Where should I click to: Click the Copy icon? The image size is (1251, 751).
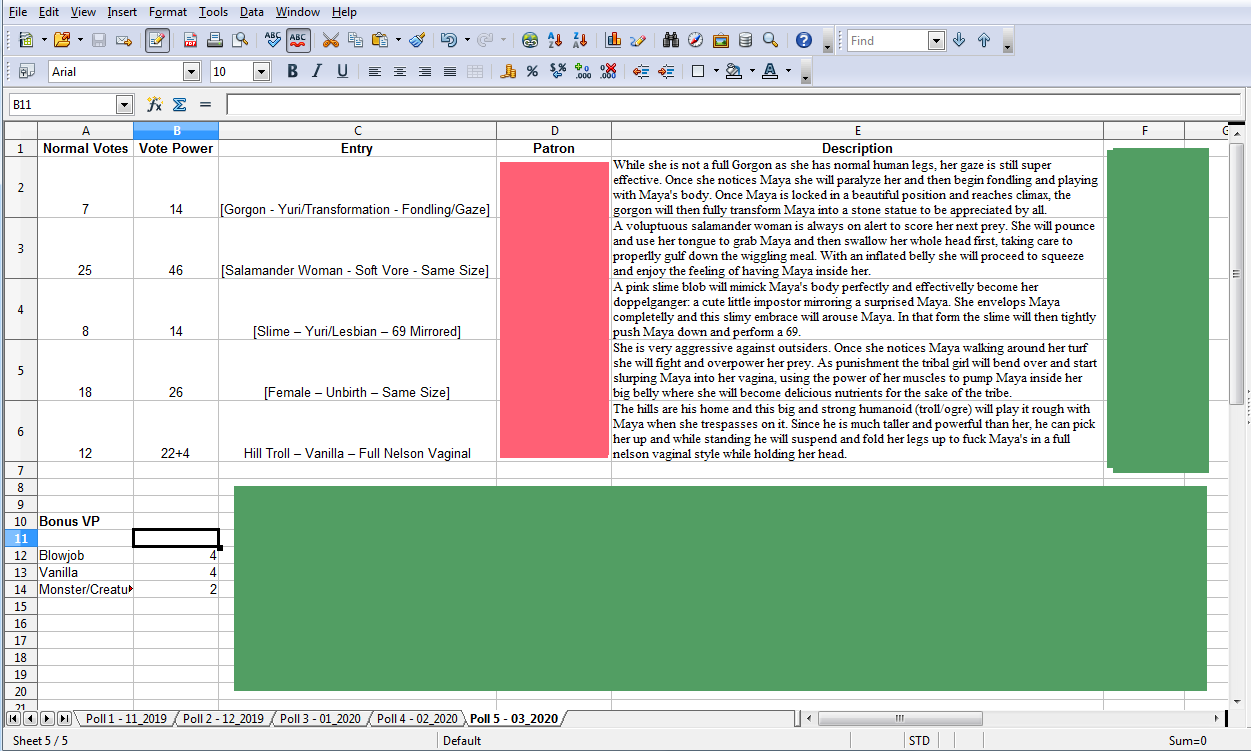(355, 41)
